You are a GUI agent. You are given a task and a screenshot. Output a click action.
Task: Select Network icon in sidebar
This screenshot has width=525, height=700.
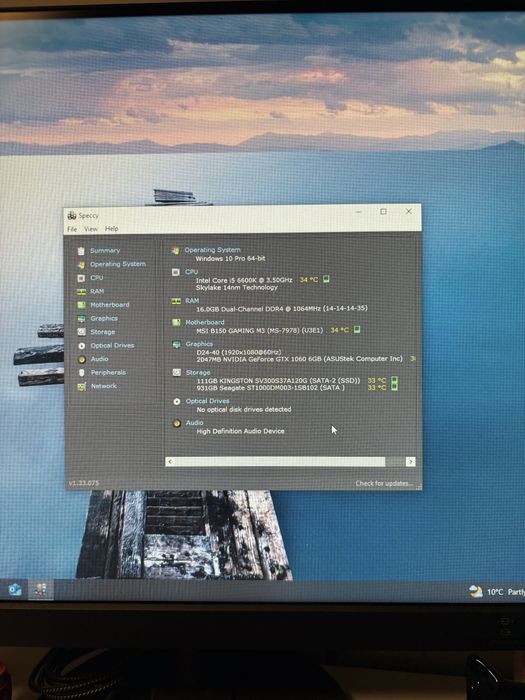[x=81, y=387]
